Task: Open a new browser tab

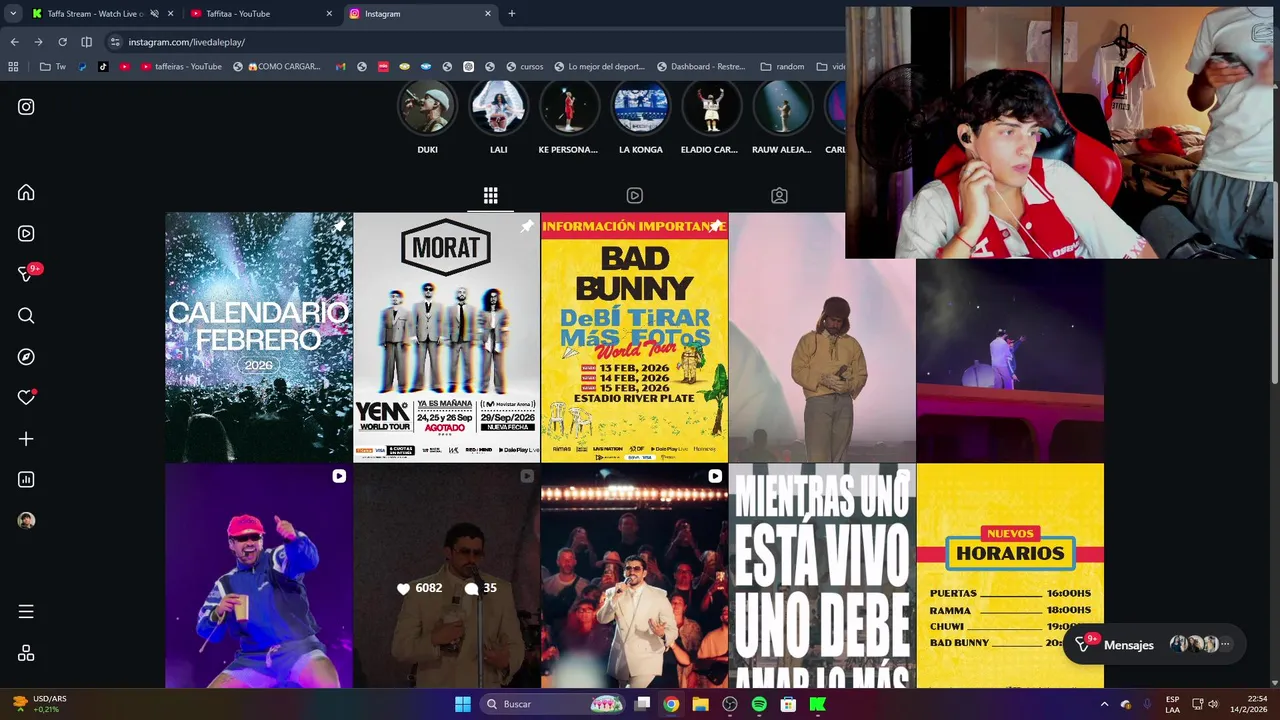Action: click(x=512, y=14)
